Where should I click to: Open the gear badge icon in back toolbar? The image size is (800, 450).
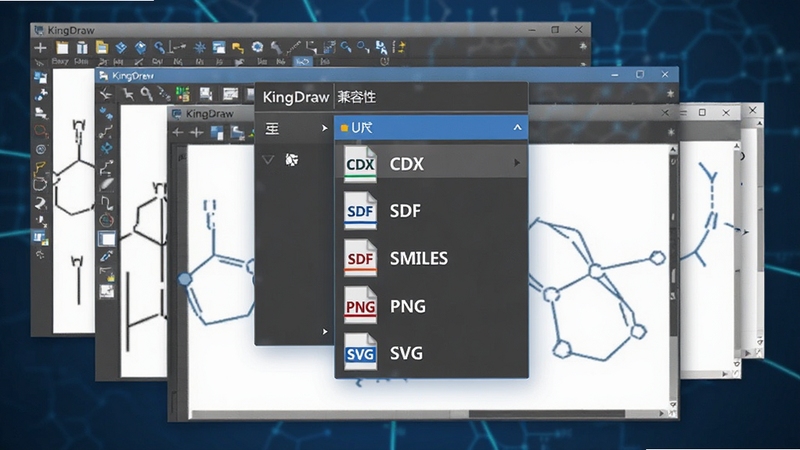pos(257,47)
